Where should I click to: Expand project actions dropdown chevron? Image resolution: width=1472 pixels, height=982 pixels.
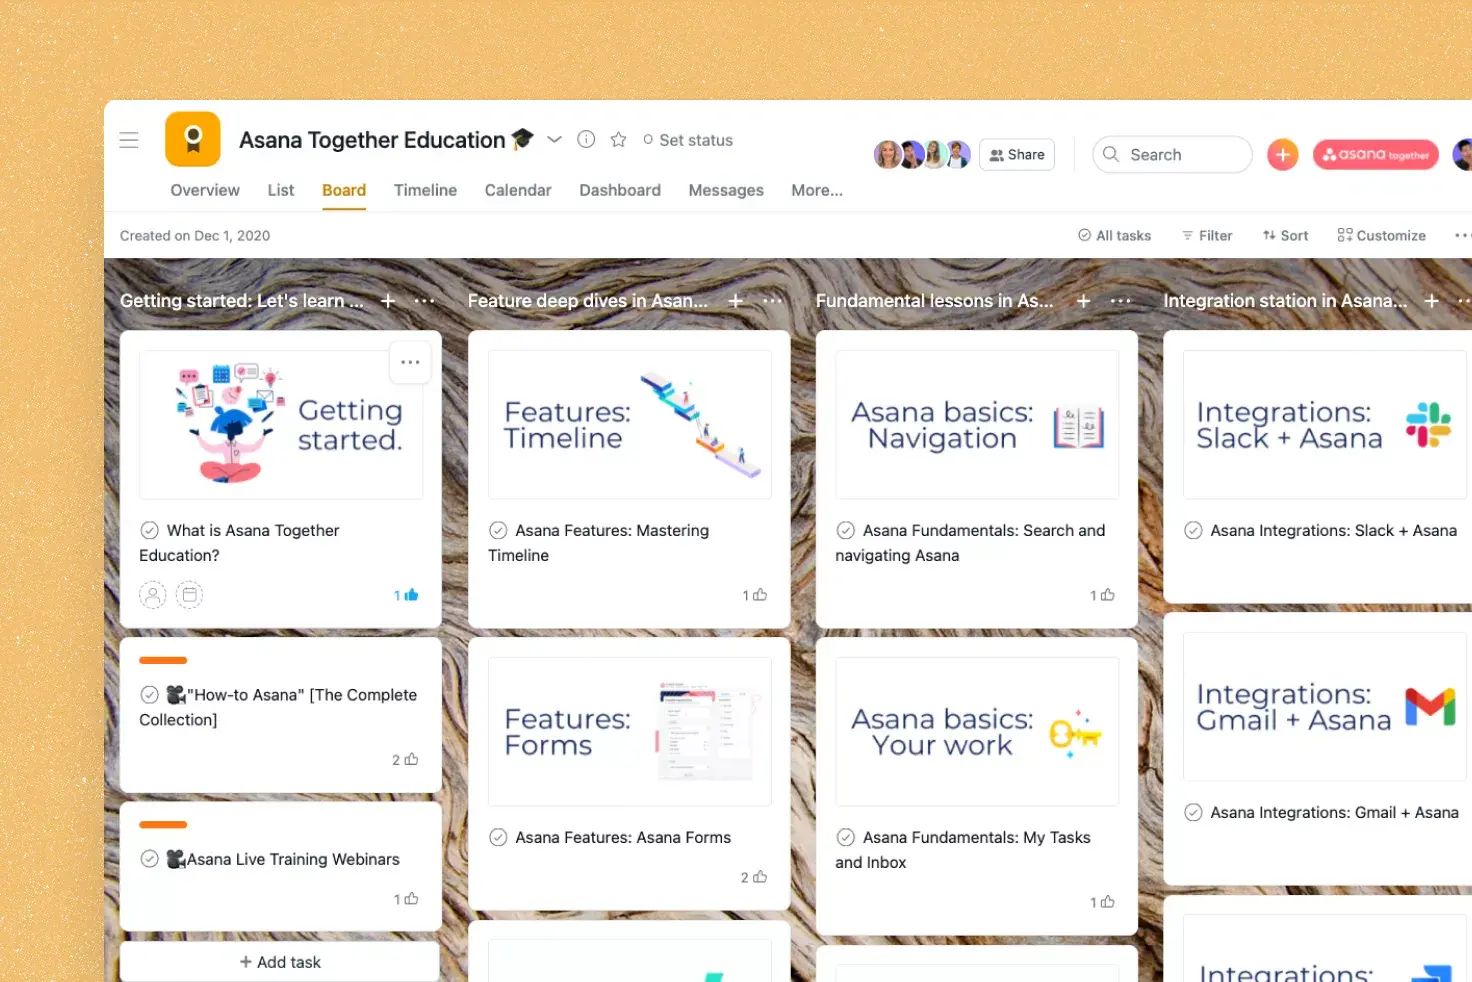[x=554, y=139]
